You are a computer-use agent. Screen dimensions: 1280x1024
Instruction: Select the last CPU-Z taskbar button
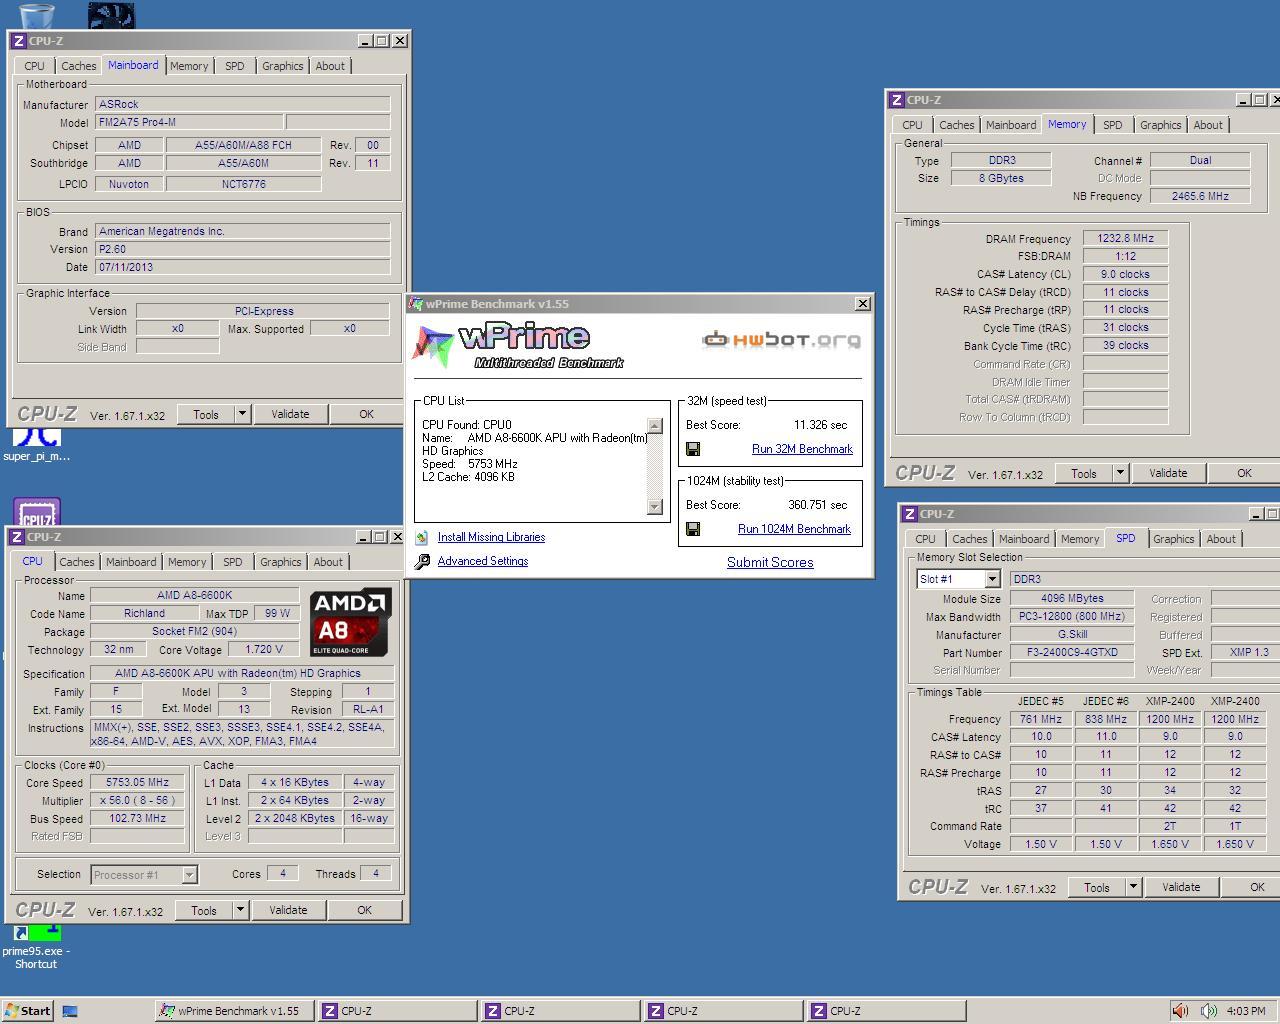point(886,1011)
